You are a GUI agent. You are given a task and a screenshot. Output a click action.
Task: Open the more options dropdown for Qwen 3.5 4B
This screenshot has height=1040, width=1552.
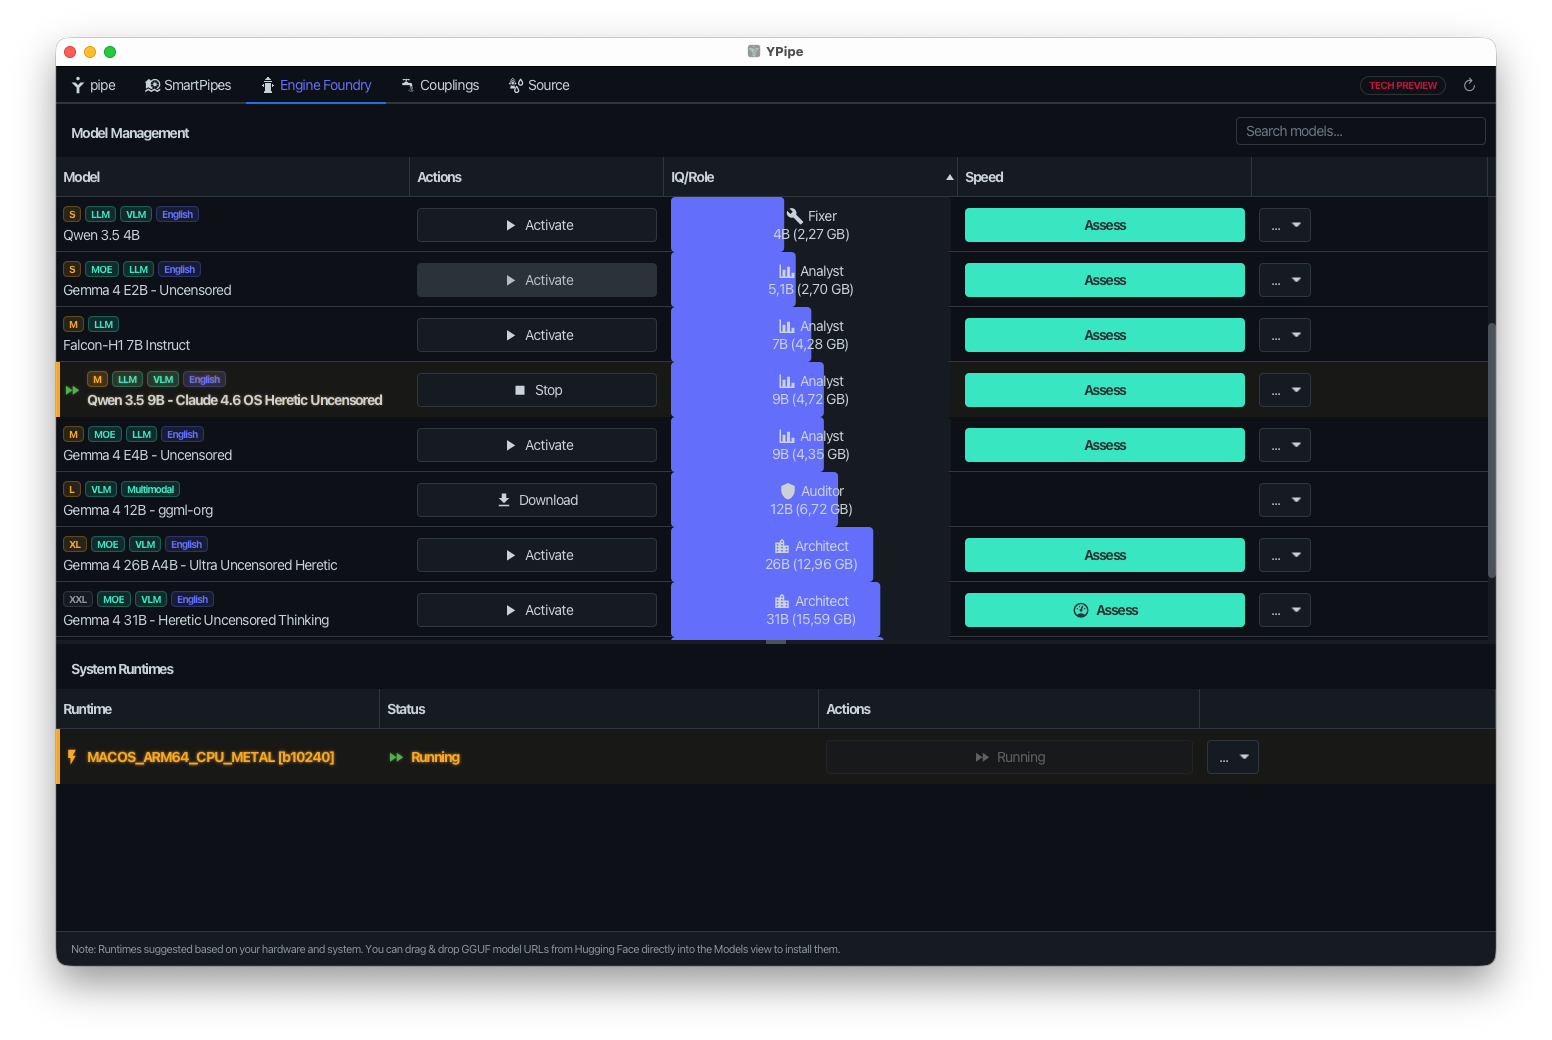tap(1285, 225)
